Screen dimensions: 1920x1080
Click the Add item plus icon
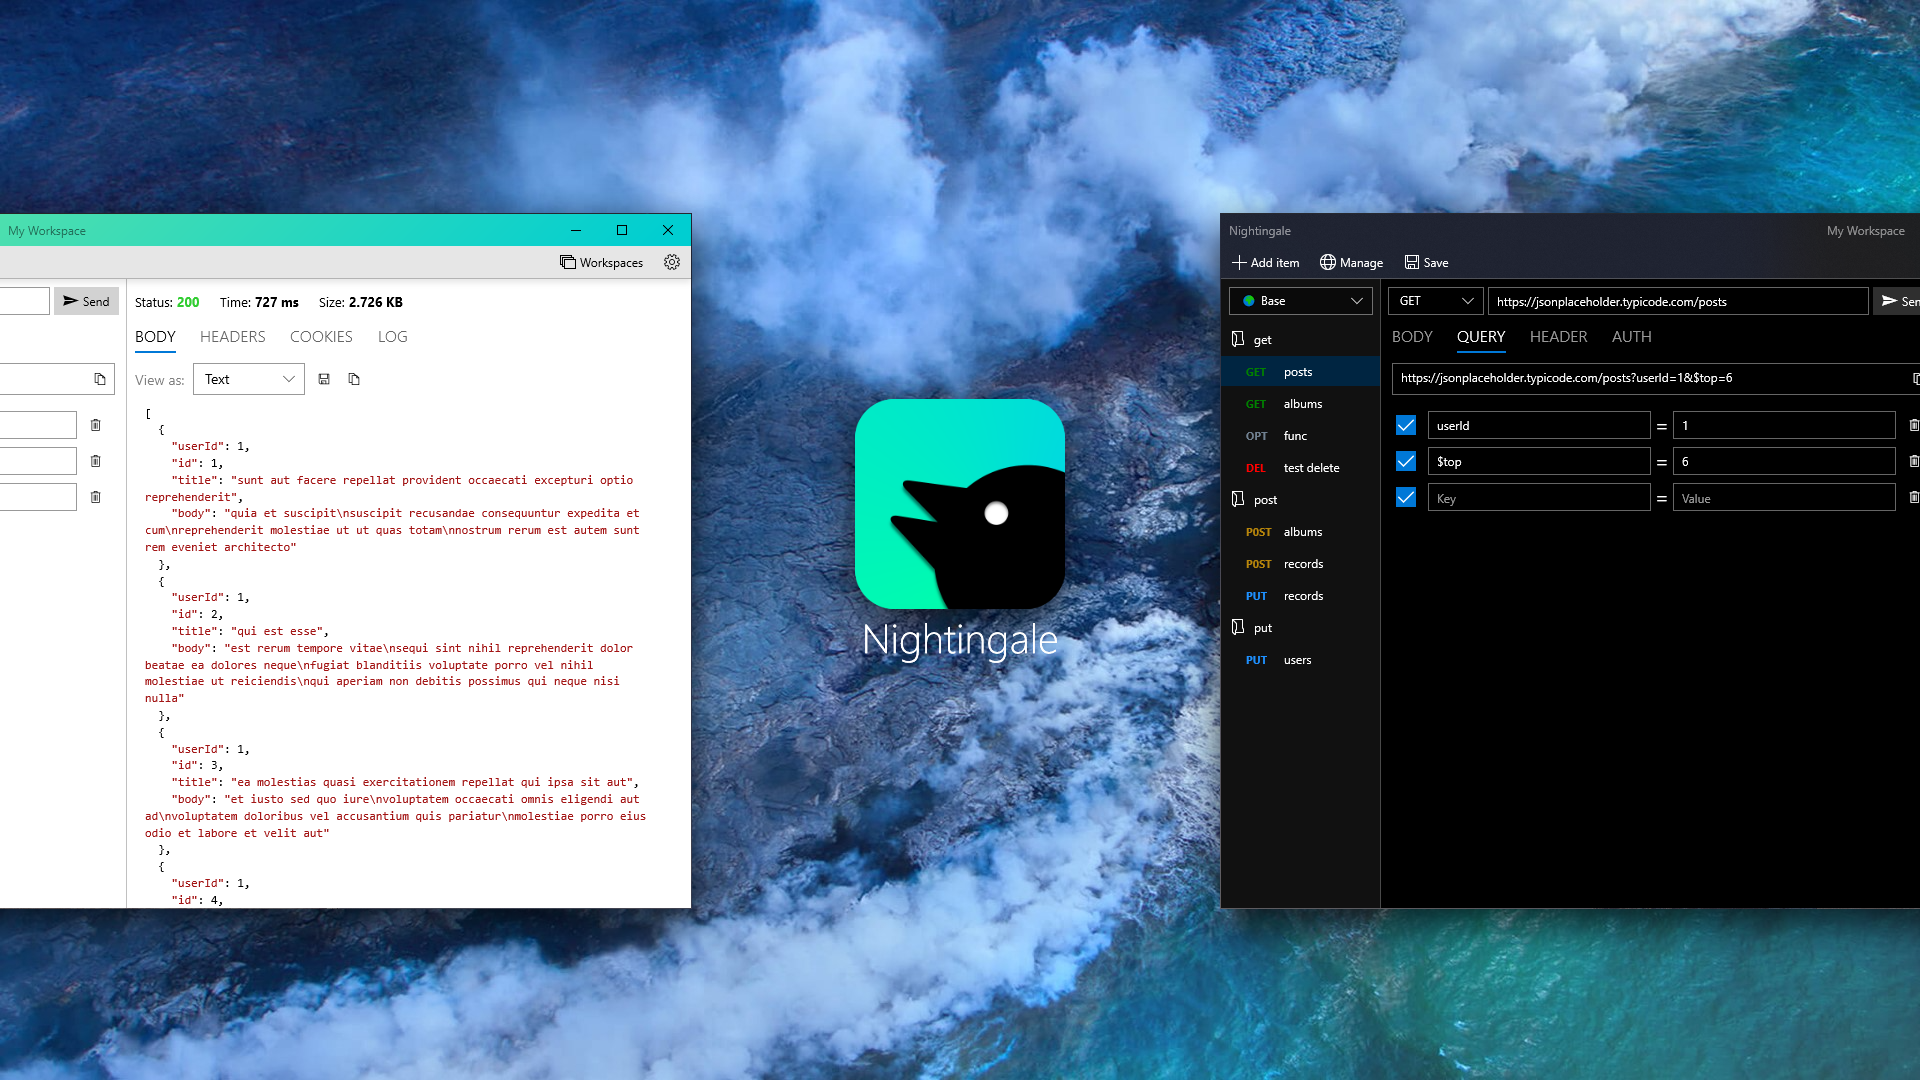tap(1239, 262)
